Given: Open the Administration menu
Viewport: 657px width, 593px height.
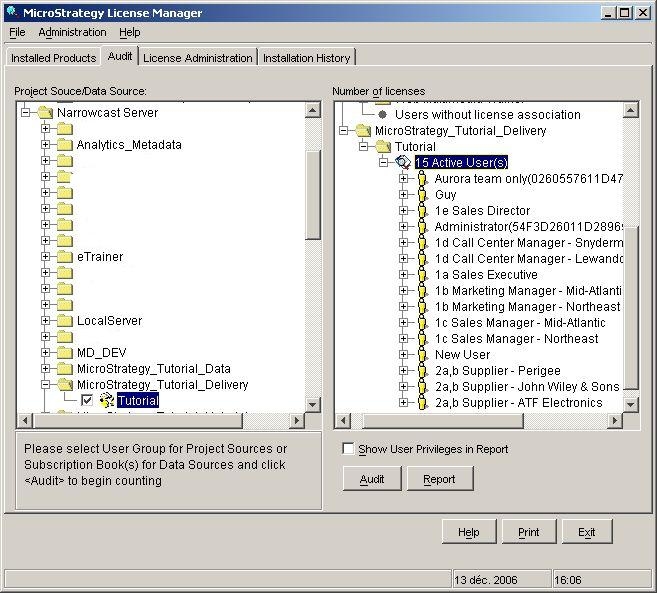Looking at the screenshot, I should click(x=72, y=32).
